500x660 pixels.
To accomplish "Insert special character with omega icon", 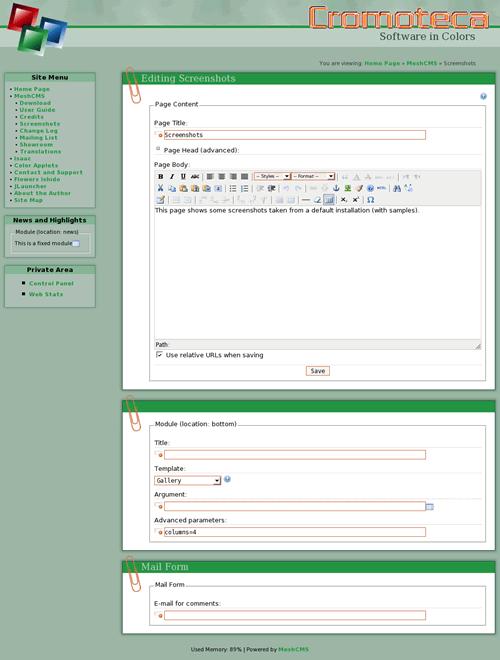I will point(370,200).
